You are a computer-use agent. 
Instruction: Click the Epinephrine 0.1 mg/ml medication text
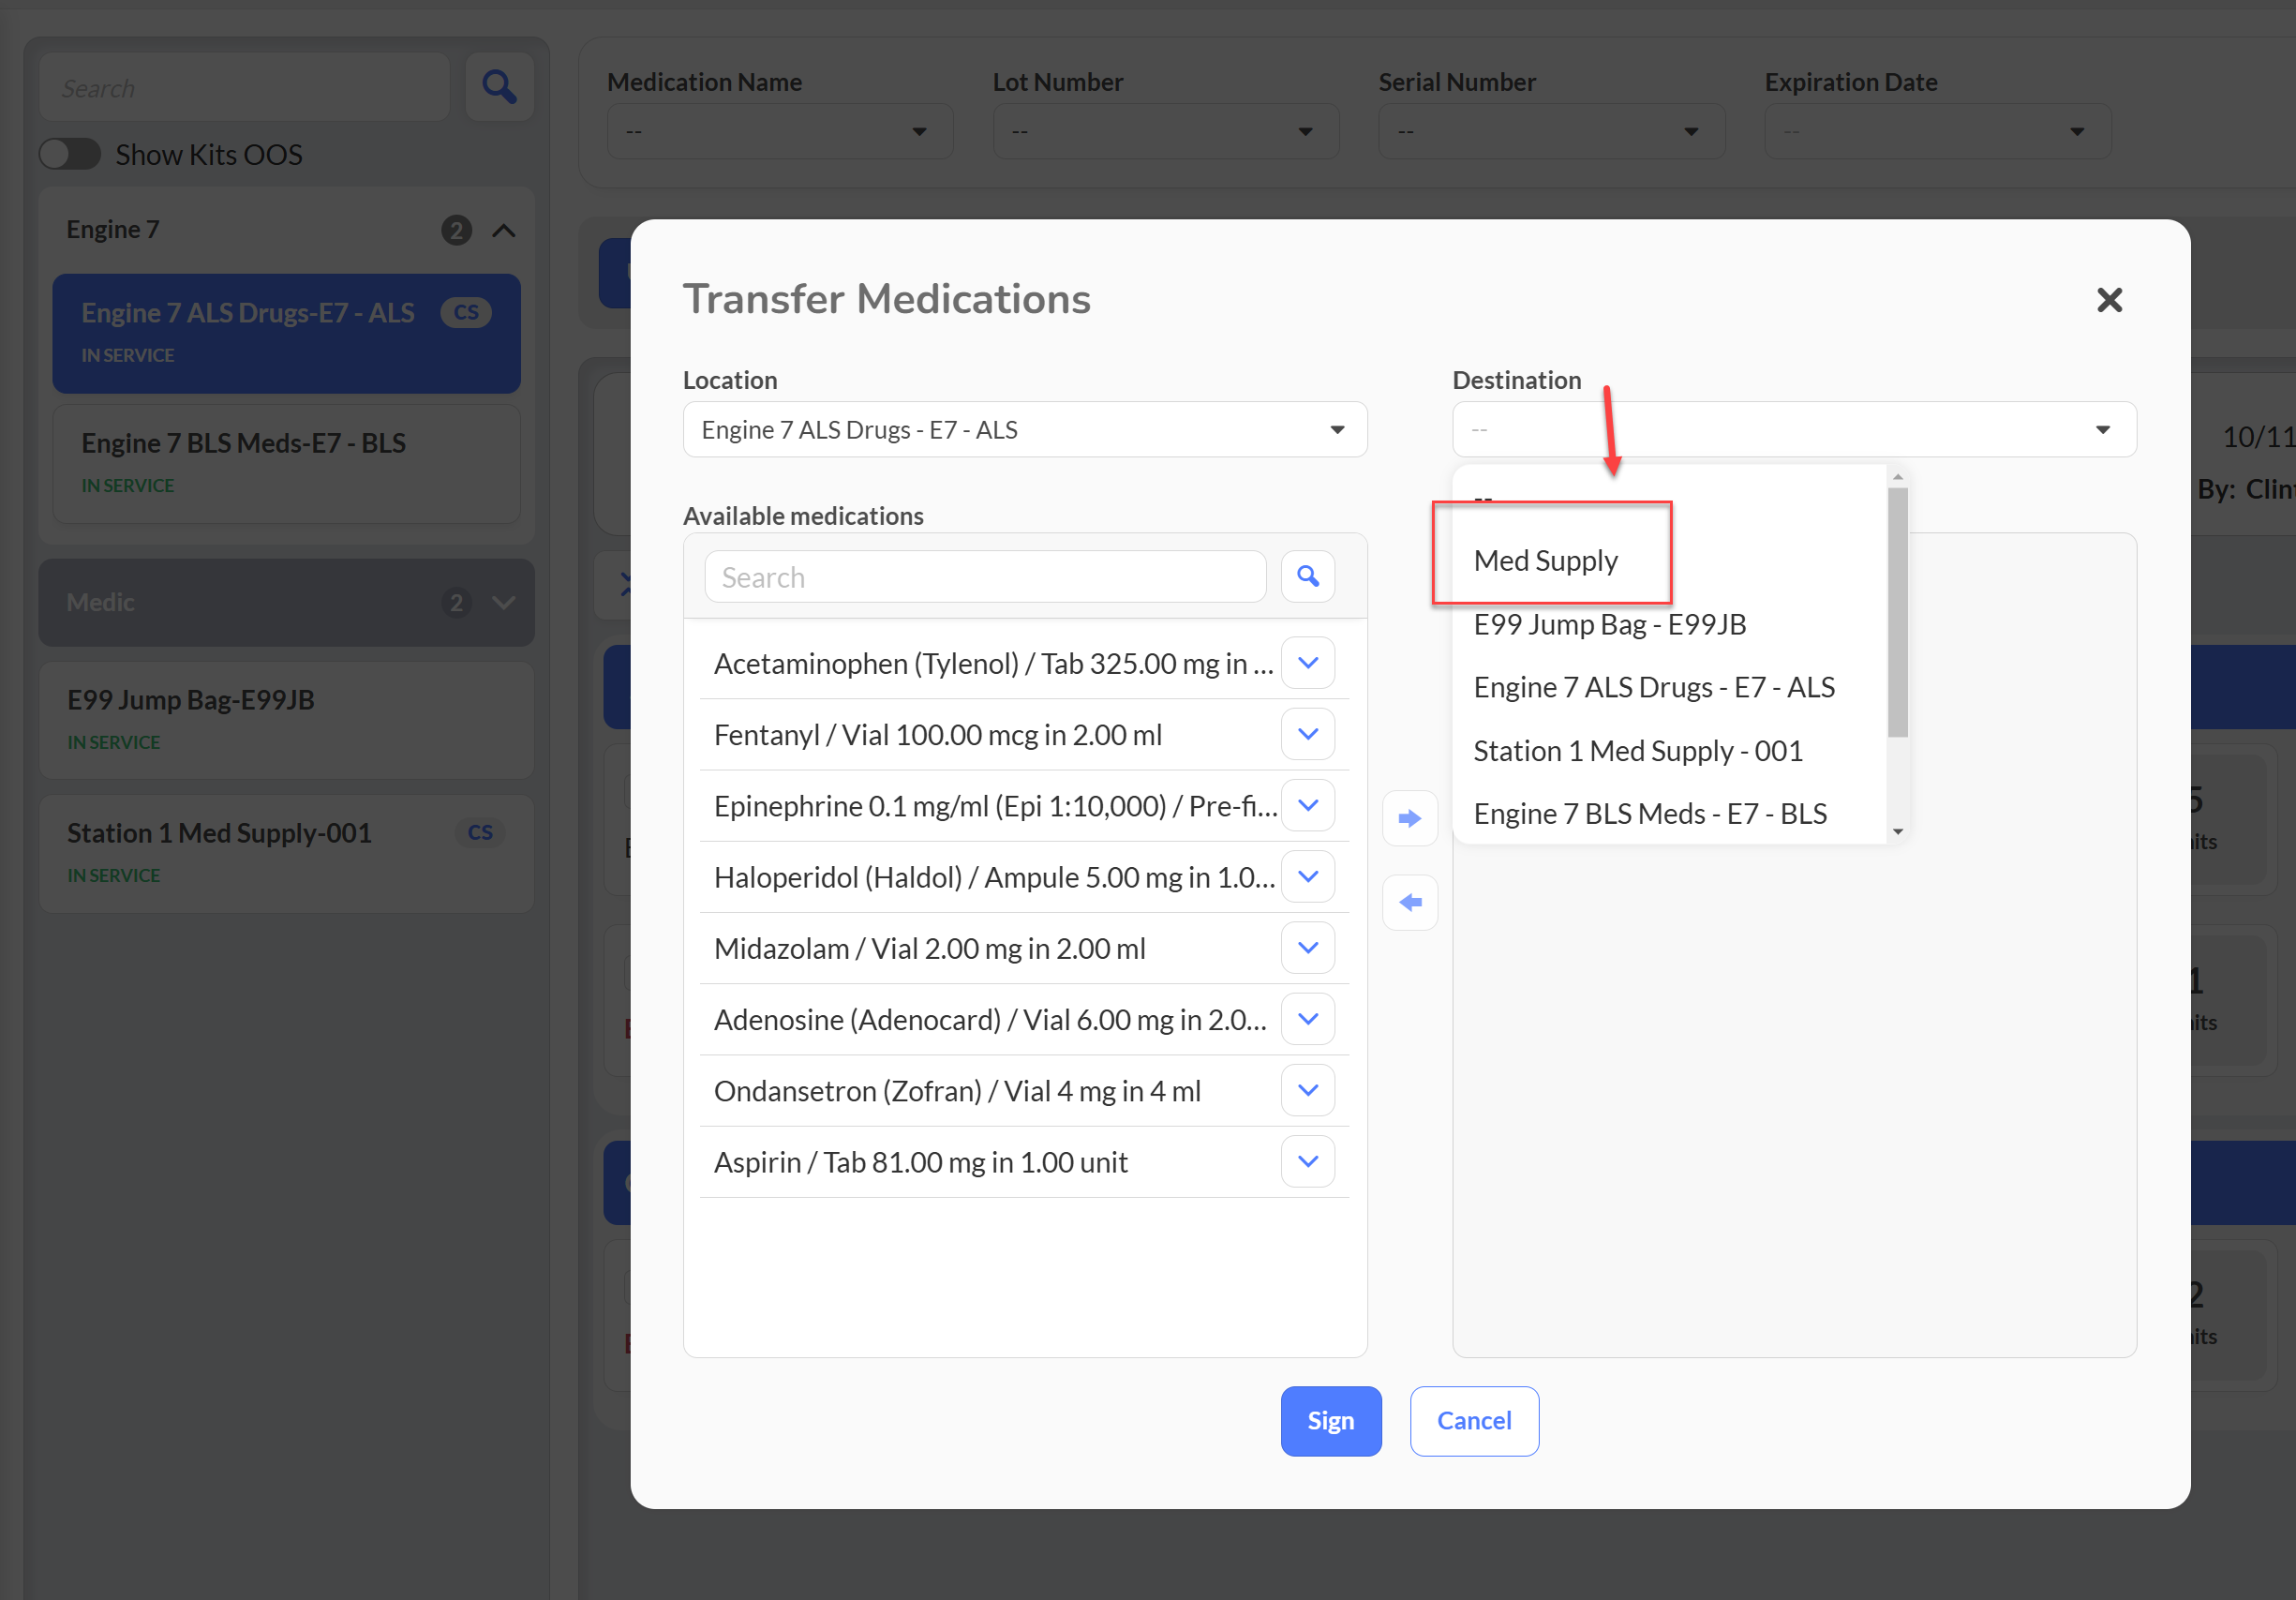pyautogui.click(x=996, y=806)
